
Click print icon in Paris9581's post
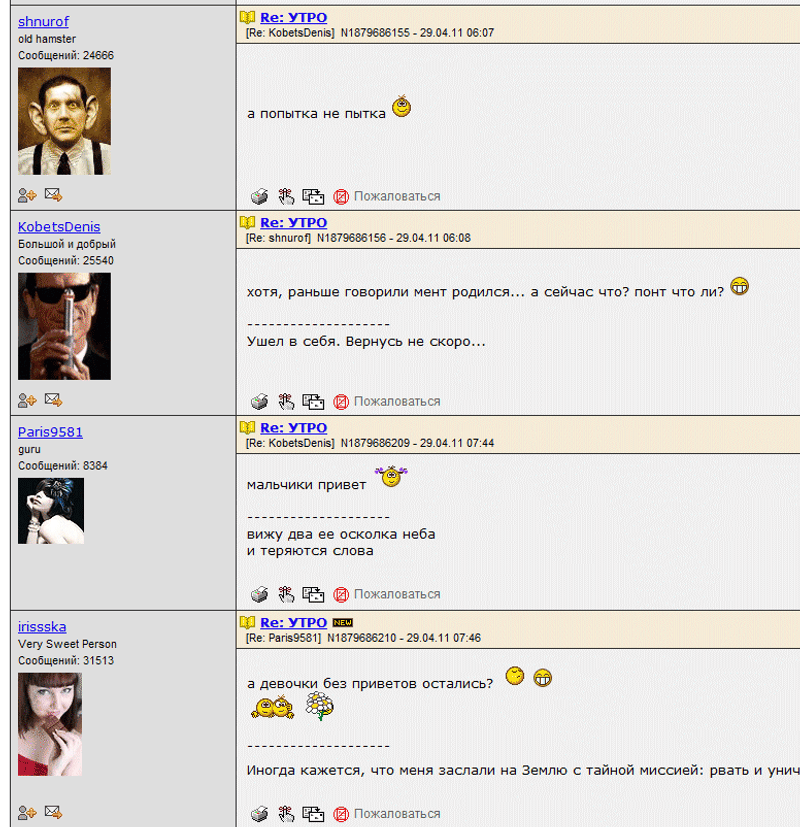point(259,595)
